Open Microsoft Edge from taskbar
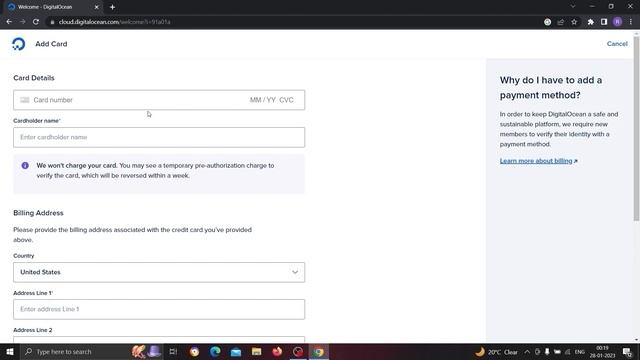640x360 pixels. [215, 351]
